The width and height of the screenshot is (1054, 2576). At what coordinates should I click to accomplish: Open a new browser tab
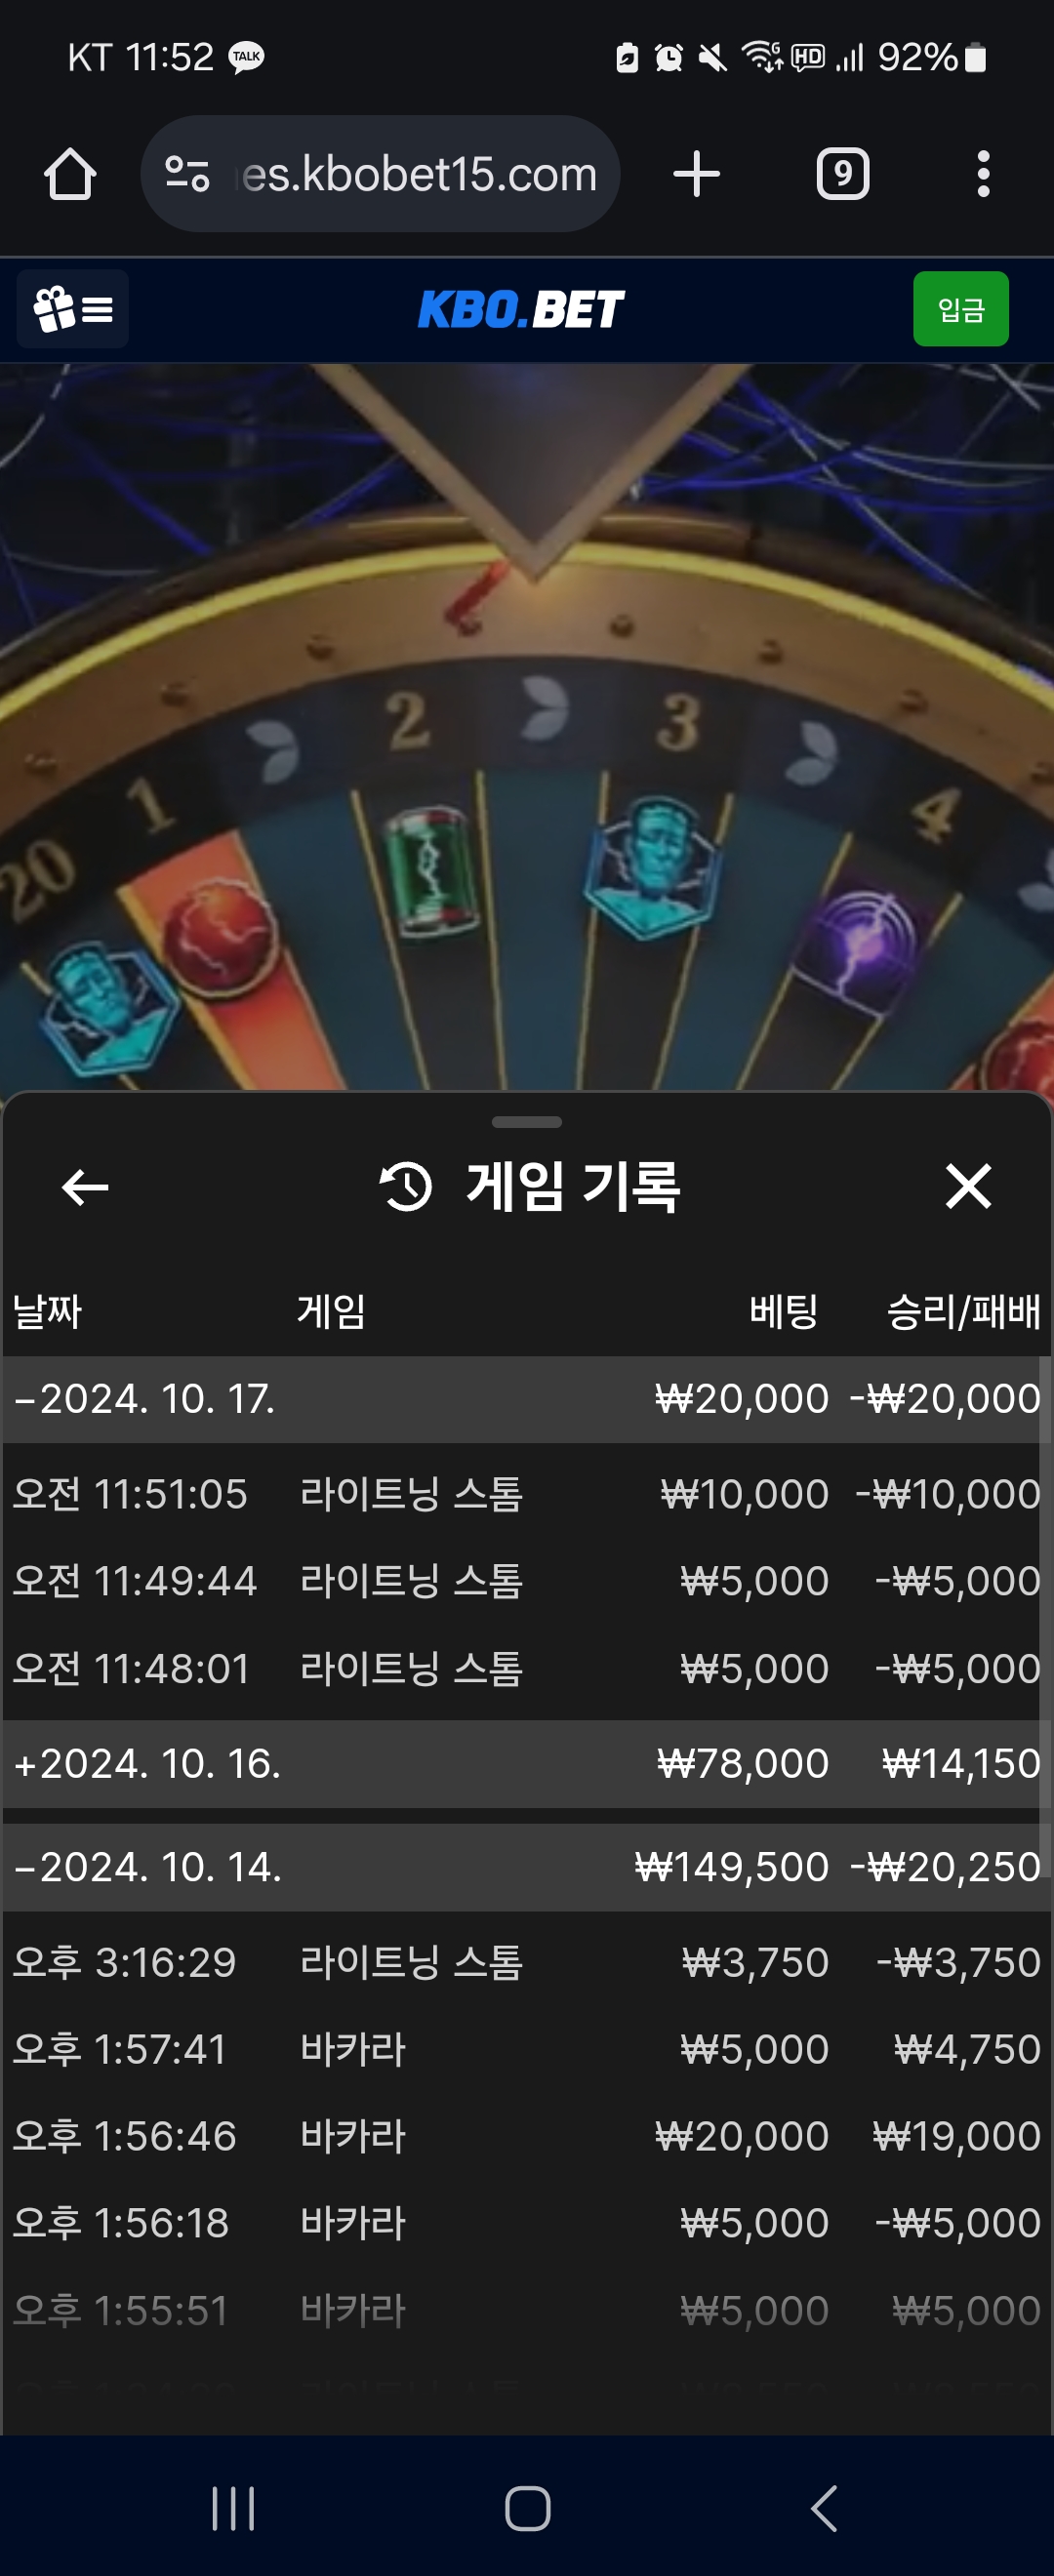[x=697, y=175]
